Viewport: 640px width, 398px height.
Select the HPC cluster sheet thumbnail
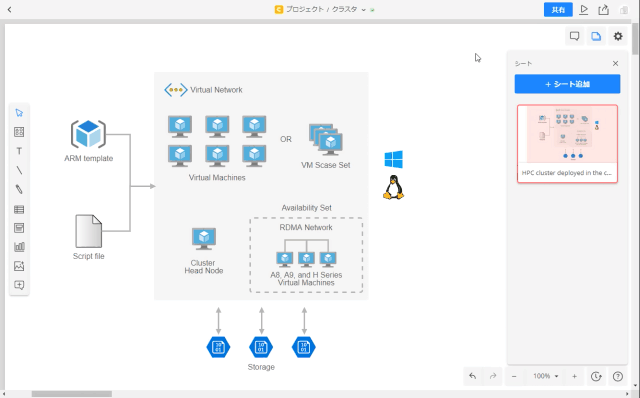(567, 144)
